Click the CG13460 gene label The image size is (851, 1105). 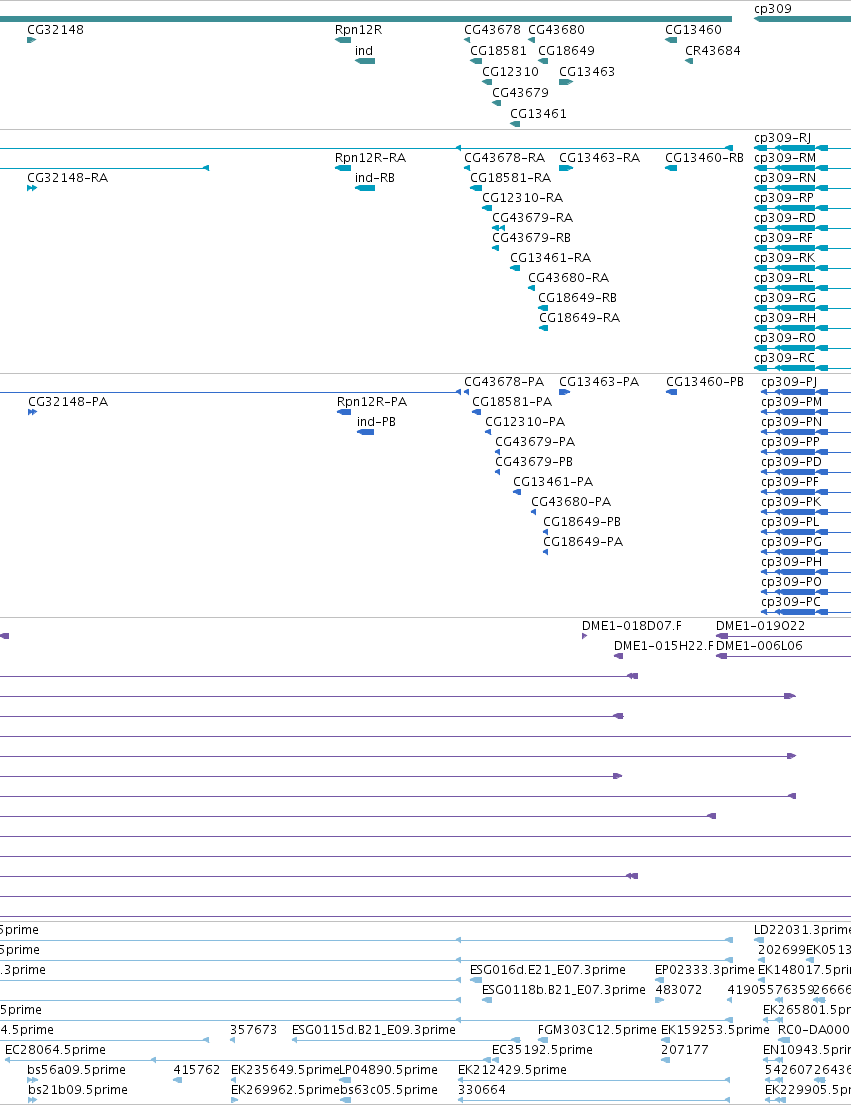[693, 30]
